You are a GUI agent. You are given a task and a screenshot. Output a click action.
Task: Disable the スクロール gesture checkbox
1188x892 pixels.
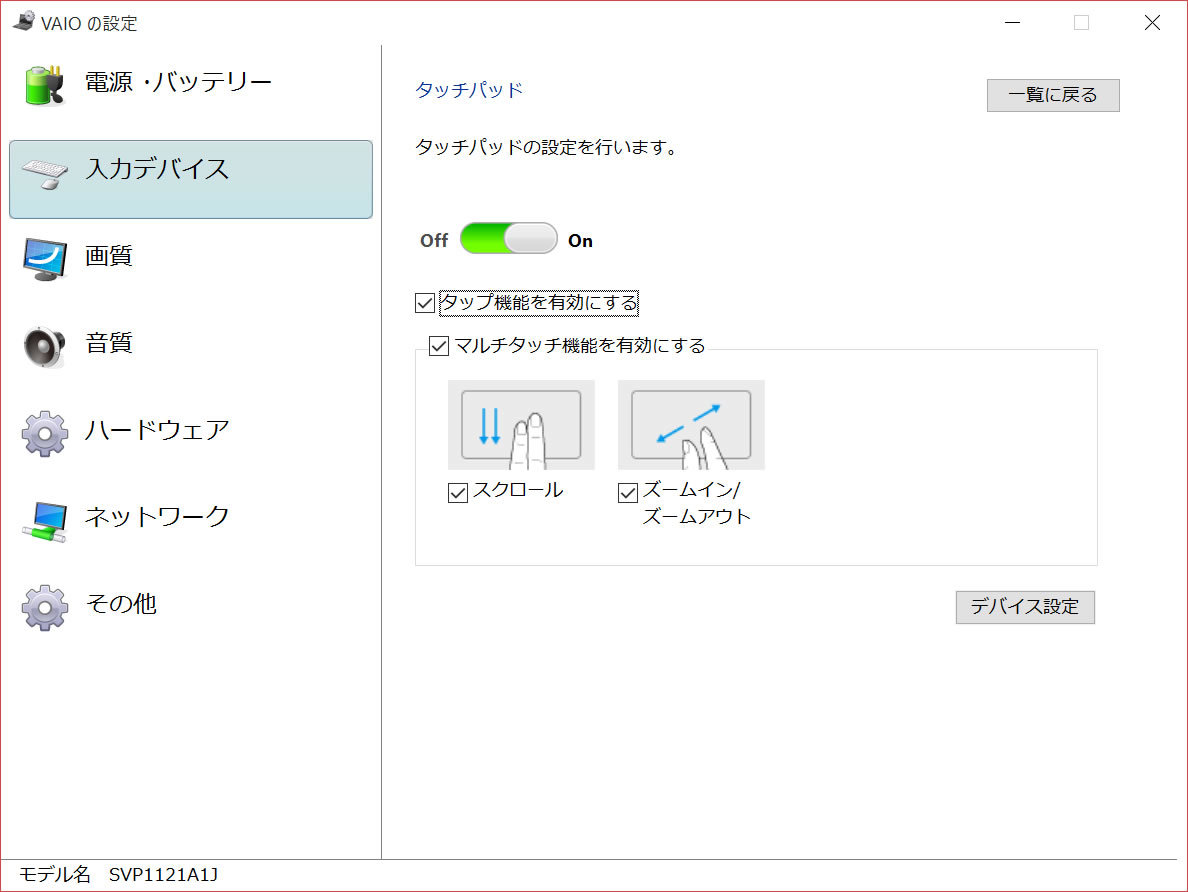point(458,492)
